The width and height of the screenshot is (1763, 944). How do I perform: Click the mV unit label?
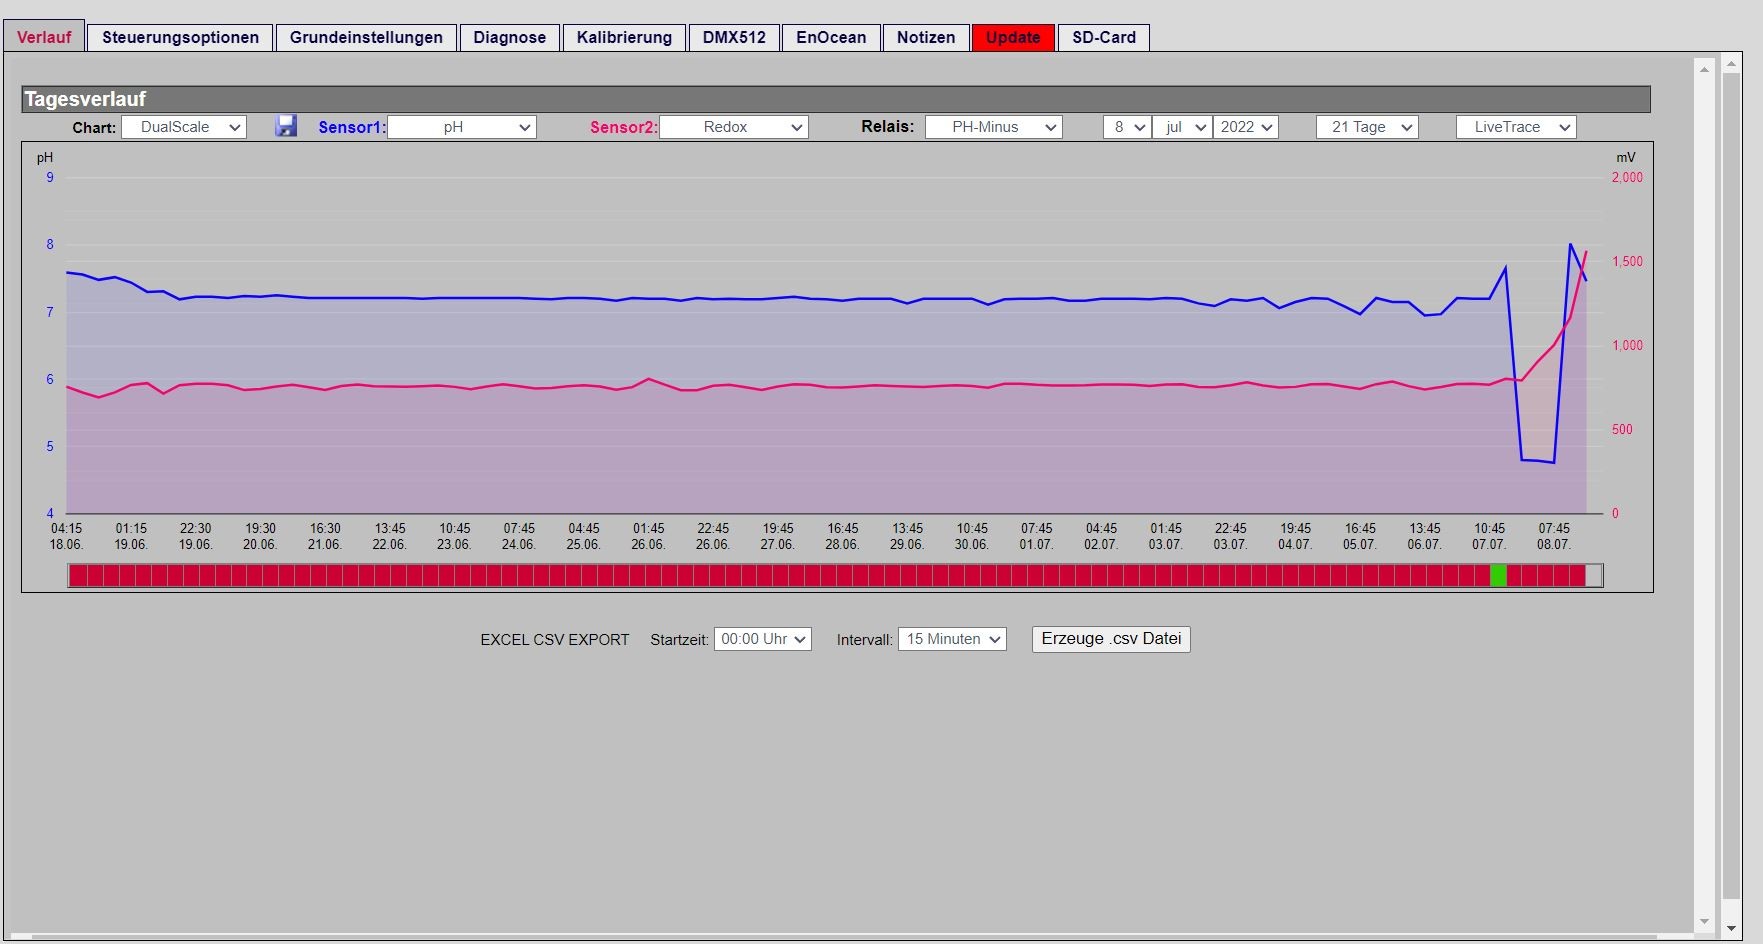(1625, 157)
